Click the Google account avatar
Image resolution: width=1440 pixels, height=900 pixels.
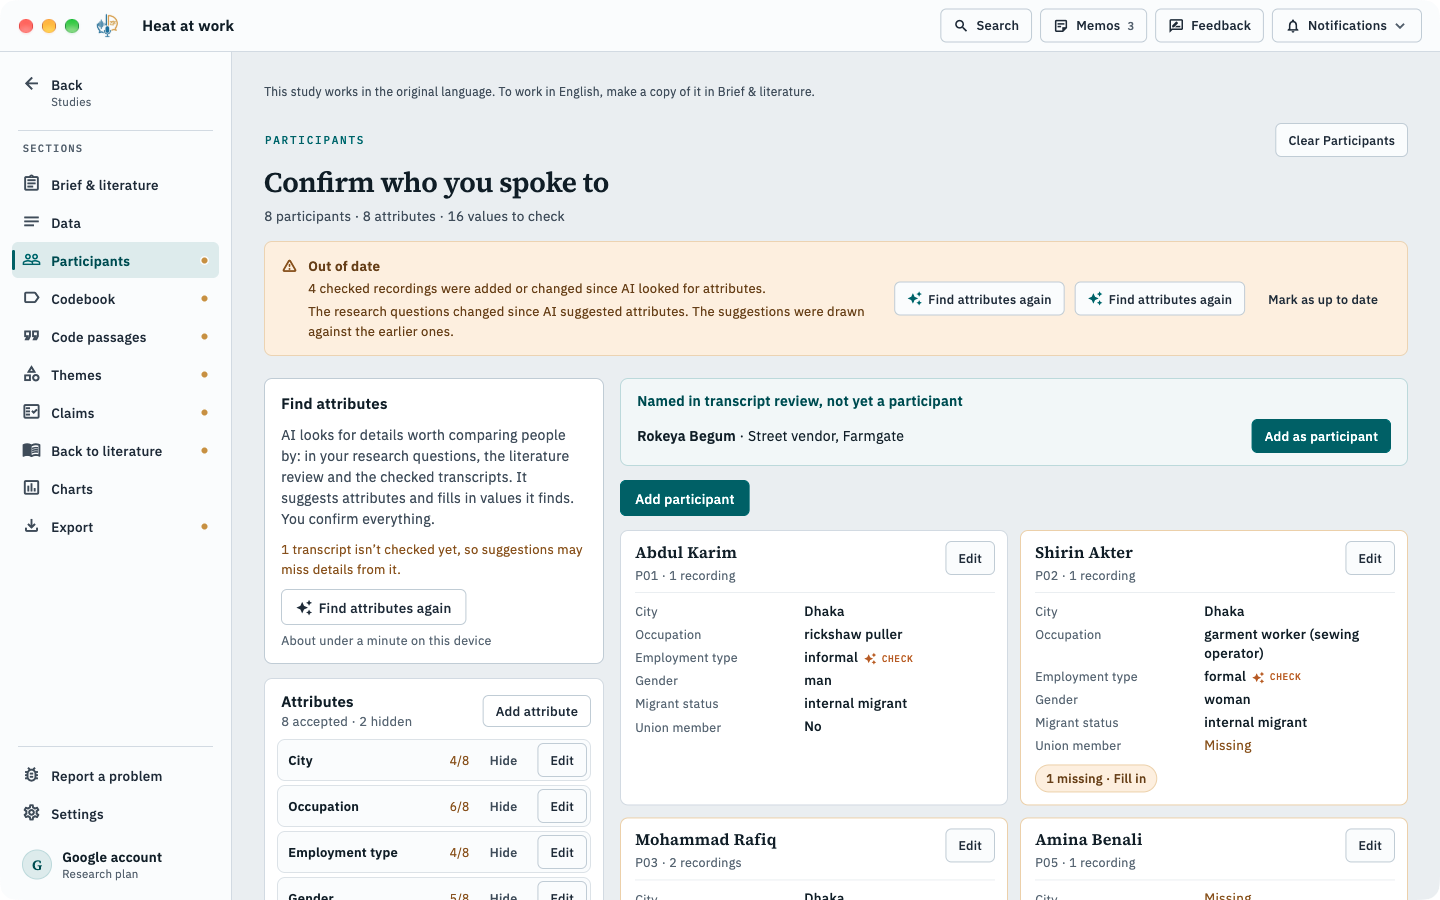point(37,865)
